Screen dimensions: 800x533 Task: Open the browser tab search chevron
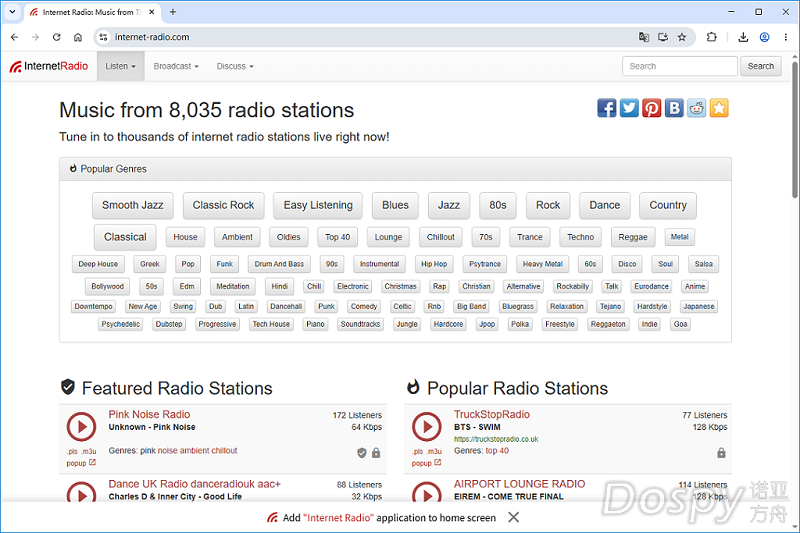pyautogui.click(x=12, y=12)
